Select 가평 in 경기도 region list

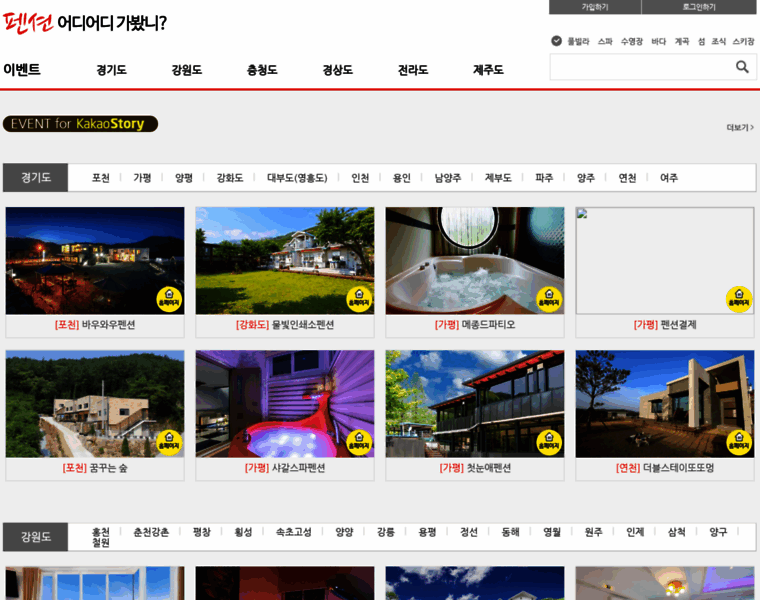(142, 178)
